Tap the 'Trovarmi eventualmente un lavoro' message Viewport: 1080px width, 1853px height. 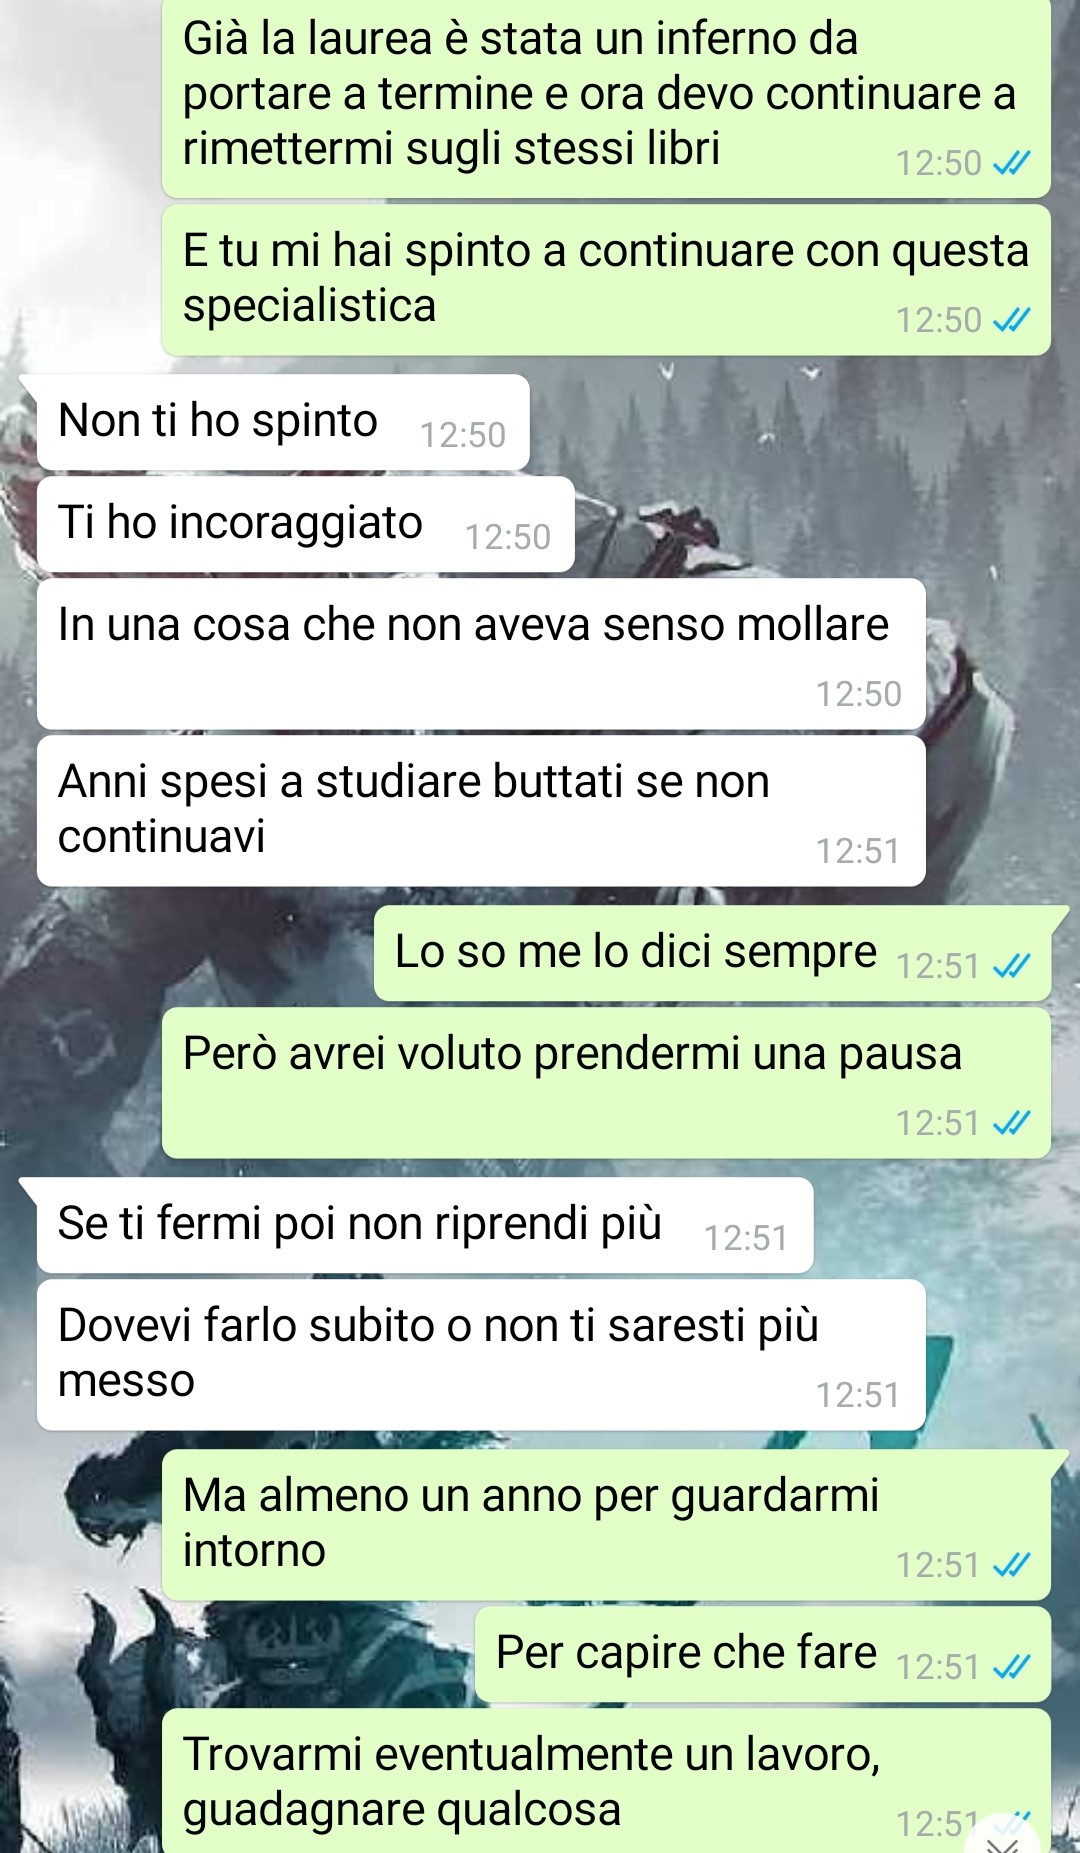(606, 1781)
